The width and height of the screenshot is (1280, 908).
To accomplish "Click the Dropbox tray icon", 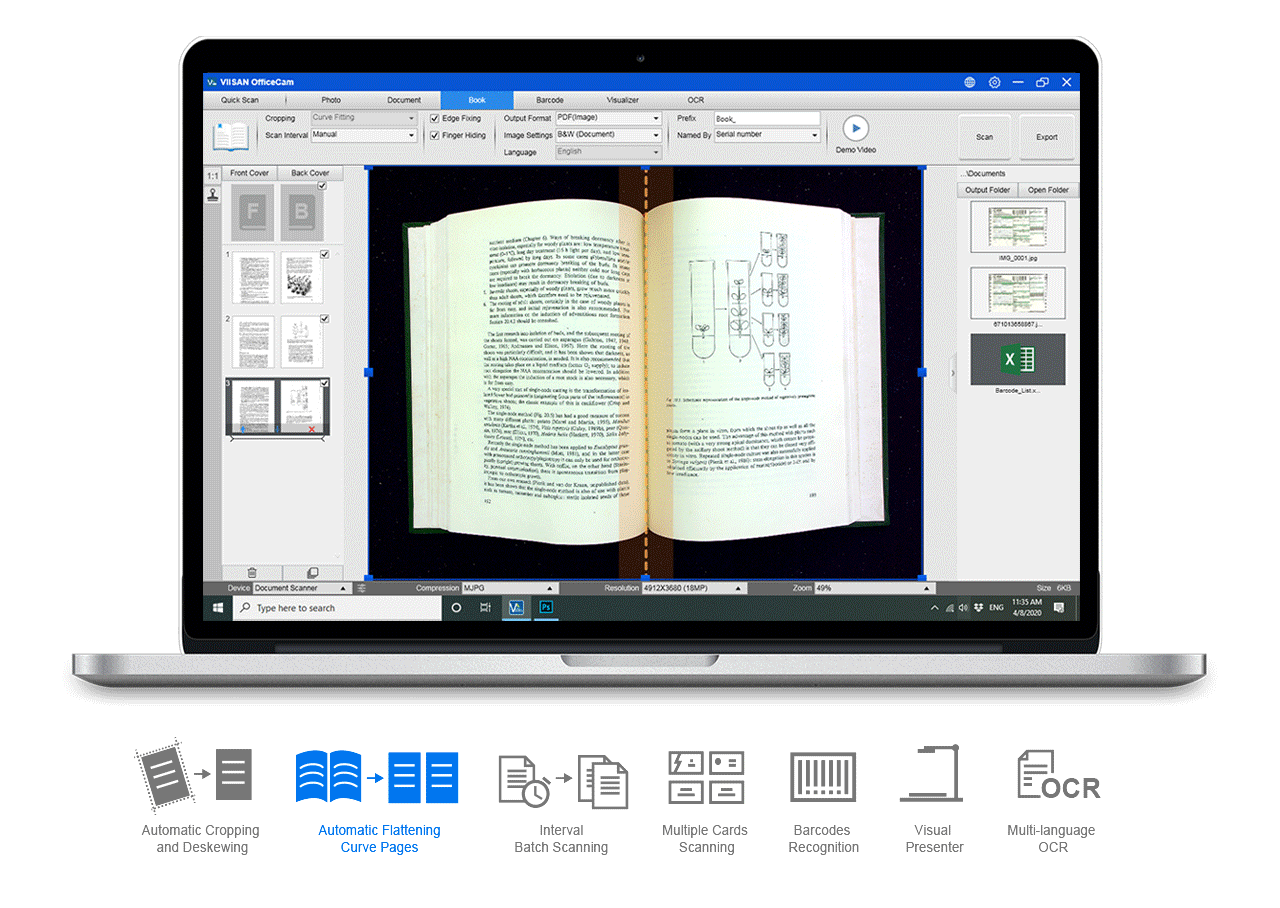I will tap(977, 607).
